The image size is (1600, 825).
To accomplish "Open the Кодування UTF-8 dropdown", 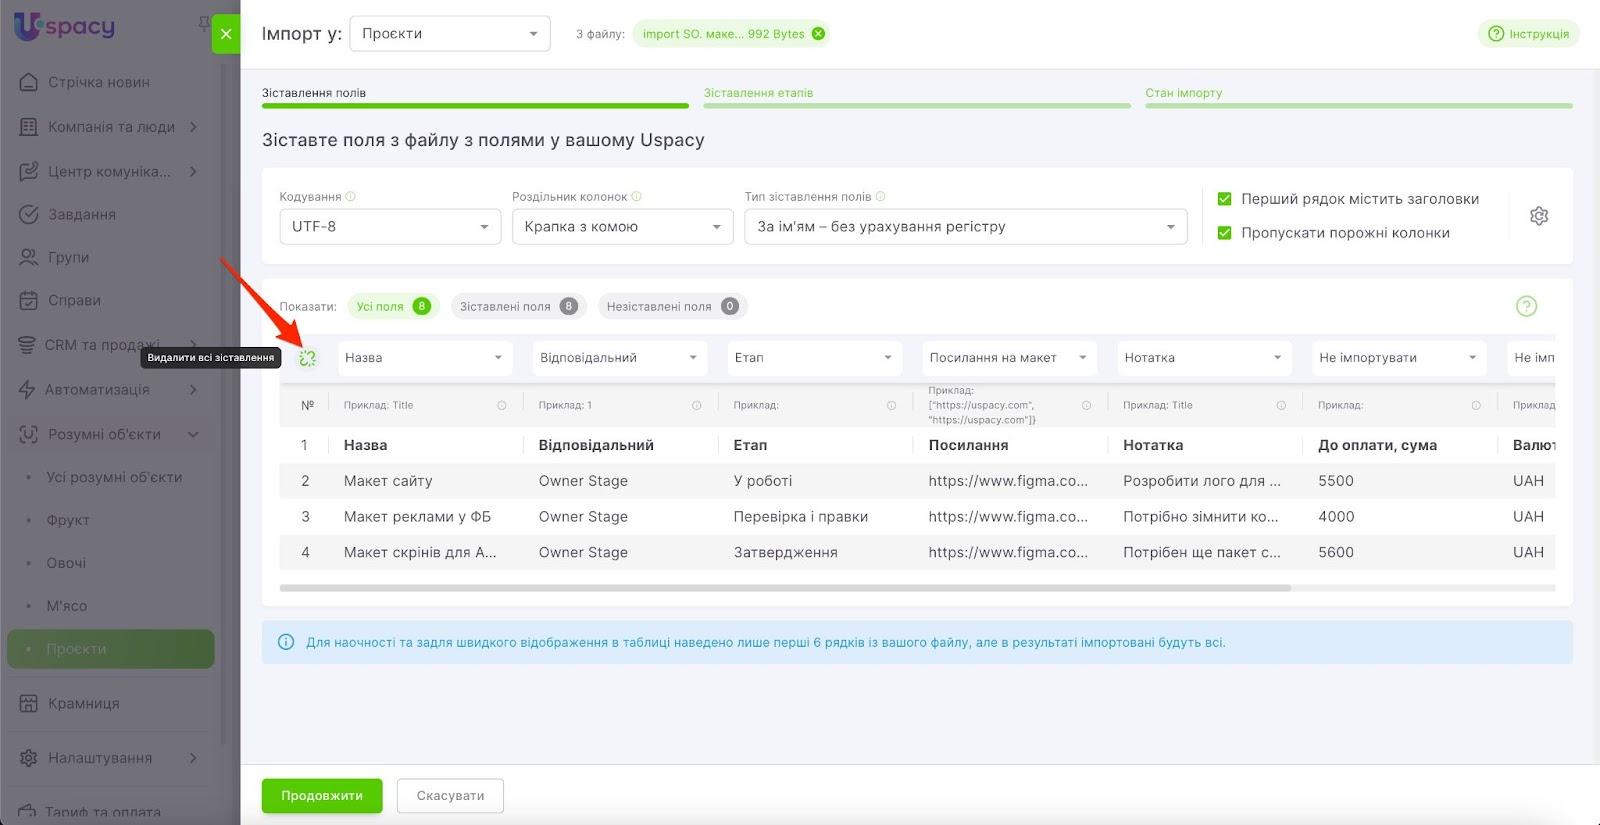I will click(x=389, y=227).
